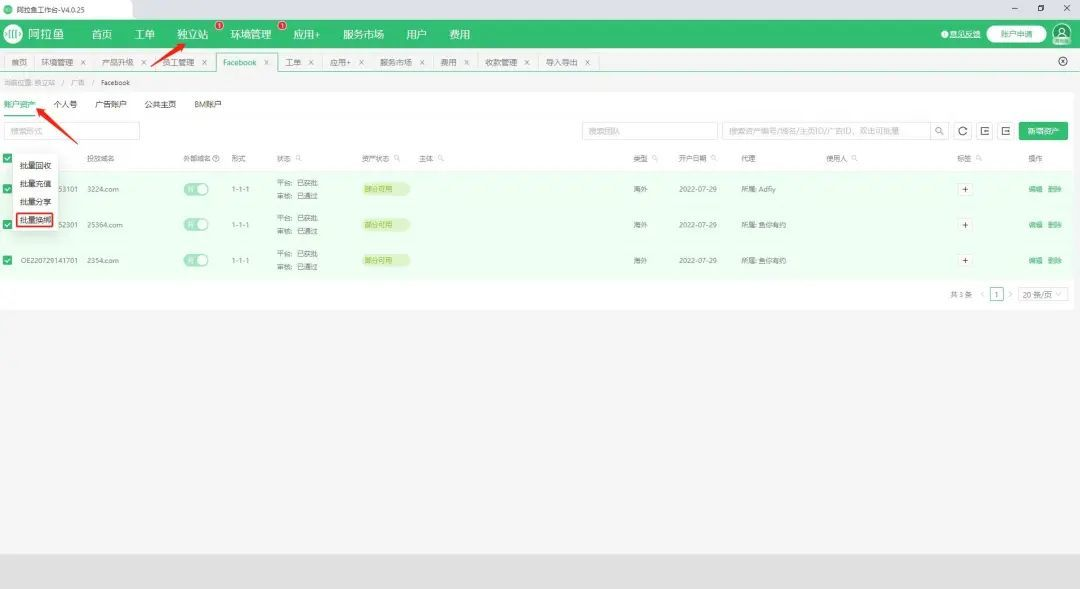Viewport: 1080px width, 589px height.
Task: Close the 收款管理 tab
Action: 527,63
